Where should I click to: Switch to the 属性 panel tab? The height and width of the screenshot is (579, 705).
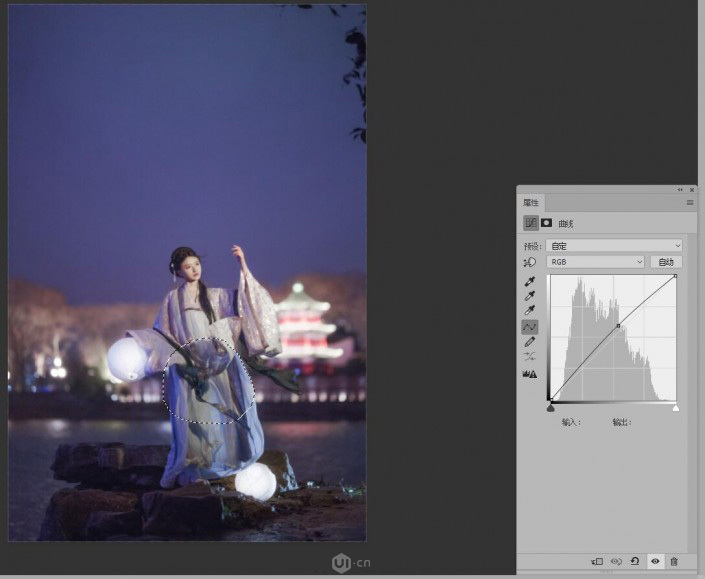pyautogui.click(x=531, y=202)
